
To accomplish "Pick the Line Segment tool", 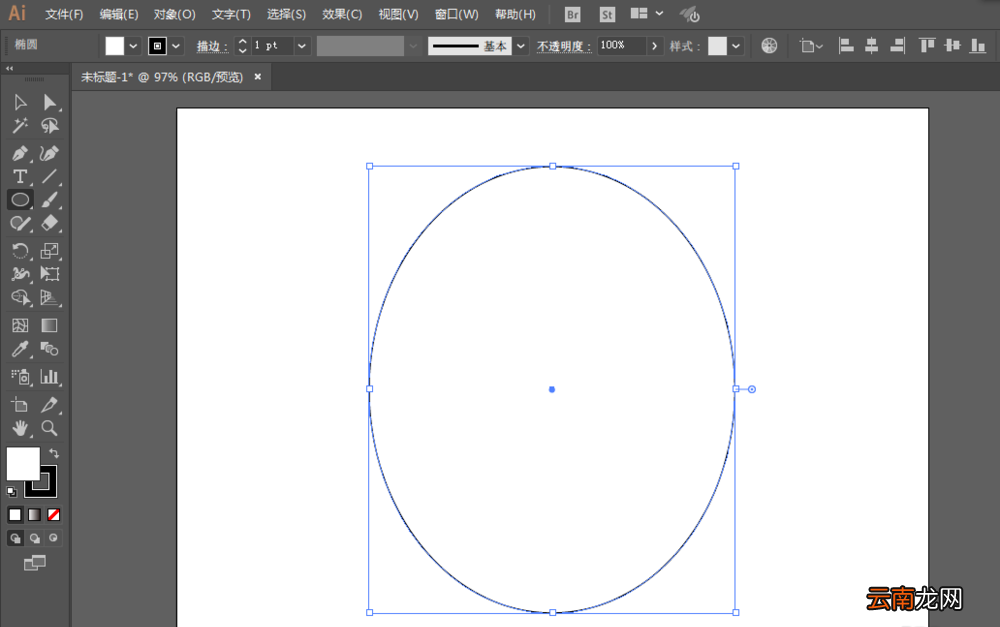I will pyautogui.click(x=50, y=176).
